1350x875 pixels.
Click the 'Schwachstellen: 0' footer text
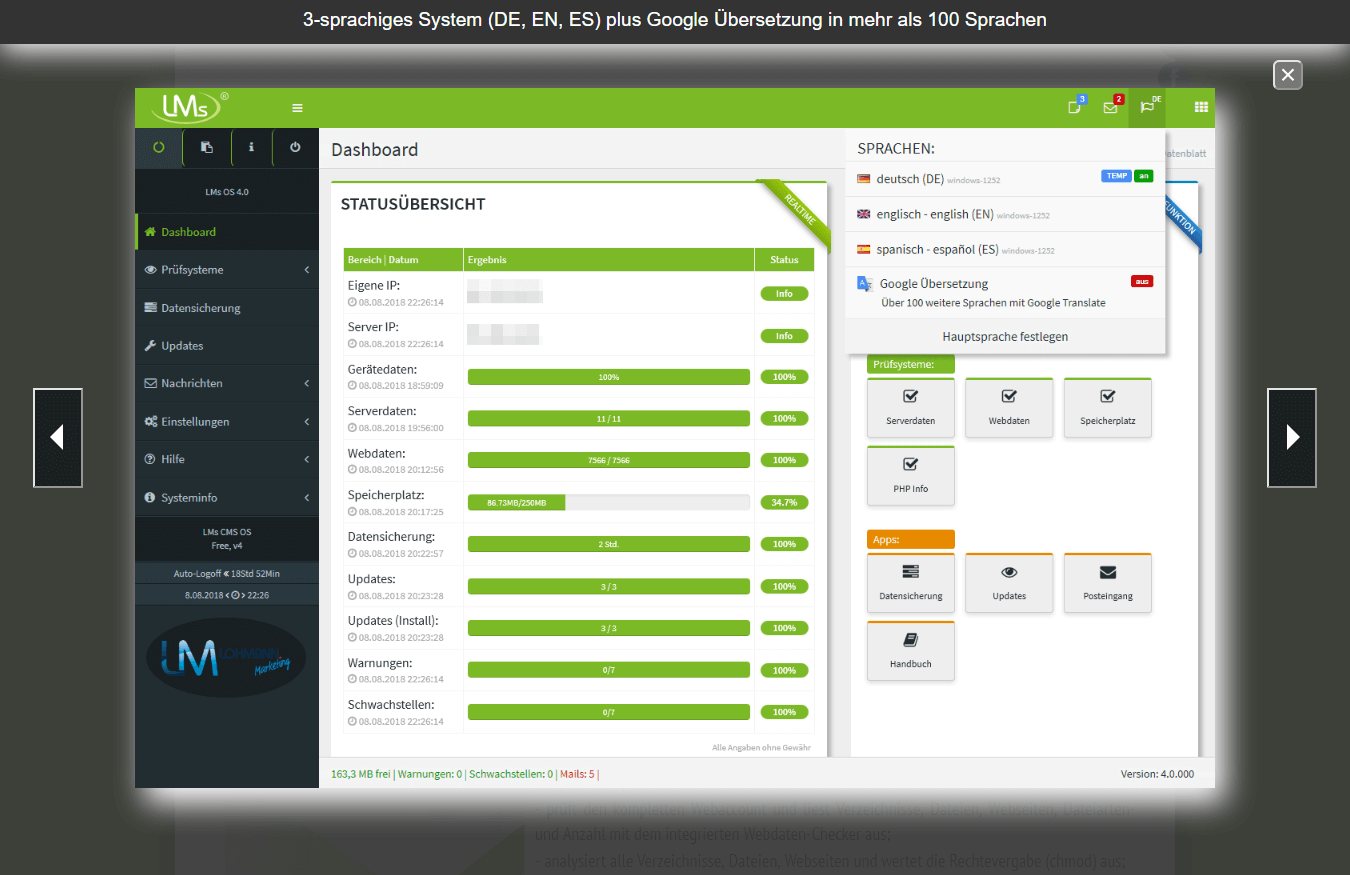point(511,774)
